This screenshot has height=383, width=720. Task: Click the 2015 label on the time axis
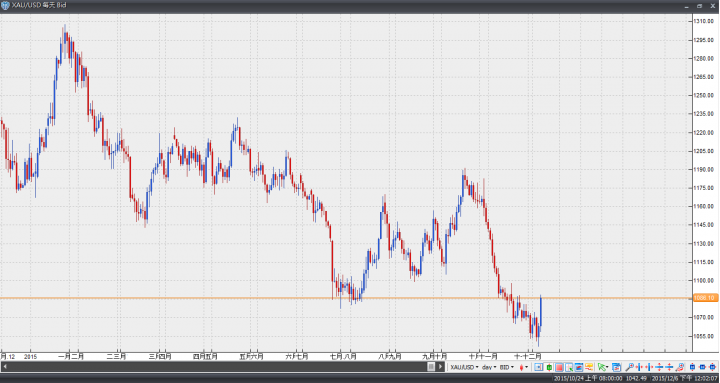(30, 356)
